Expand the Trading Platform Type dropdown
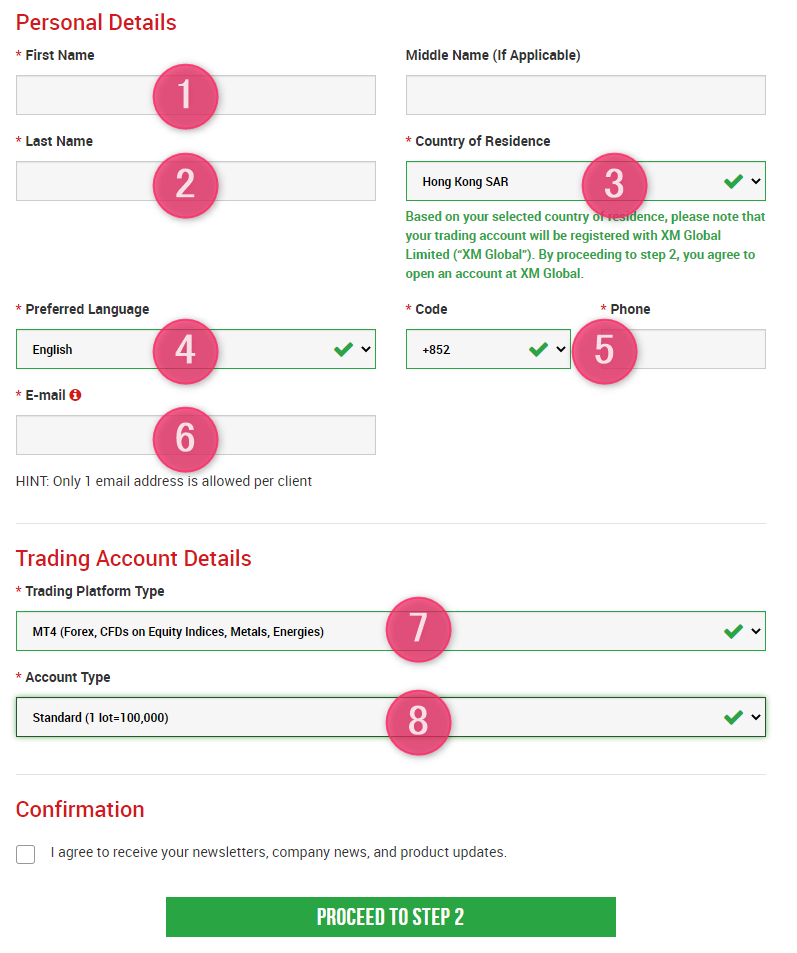Screen dimensions: 797x953 [x=391, y=631]
